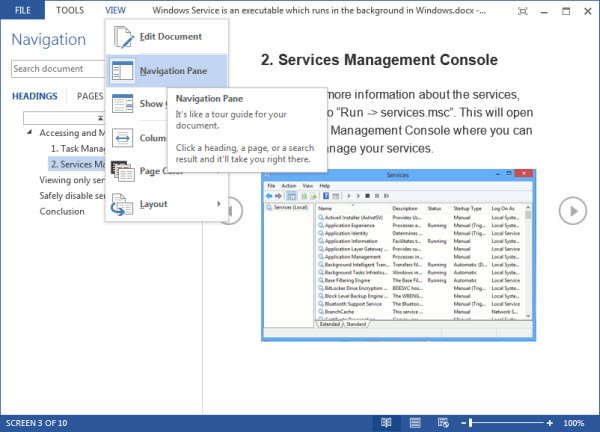600x432 pixels.
Task: Click the Navigation Pane icon in the menu
Action: [x=123, y=71]
